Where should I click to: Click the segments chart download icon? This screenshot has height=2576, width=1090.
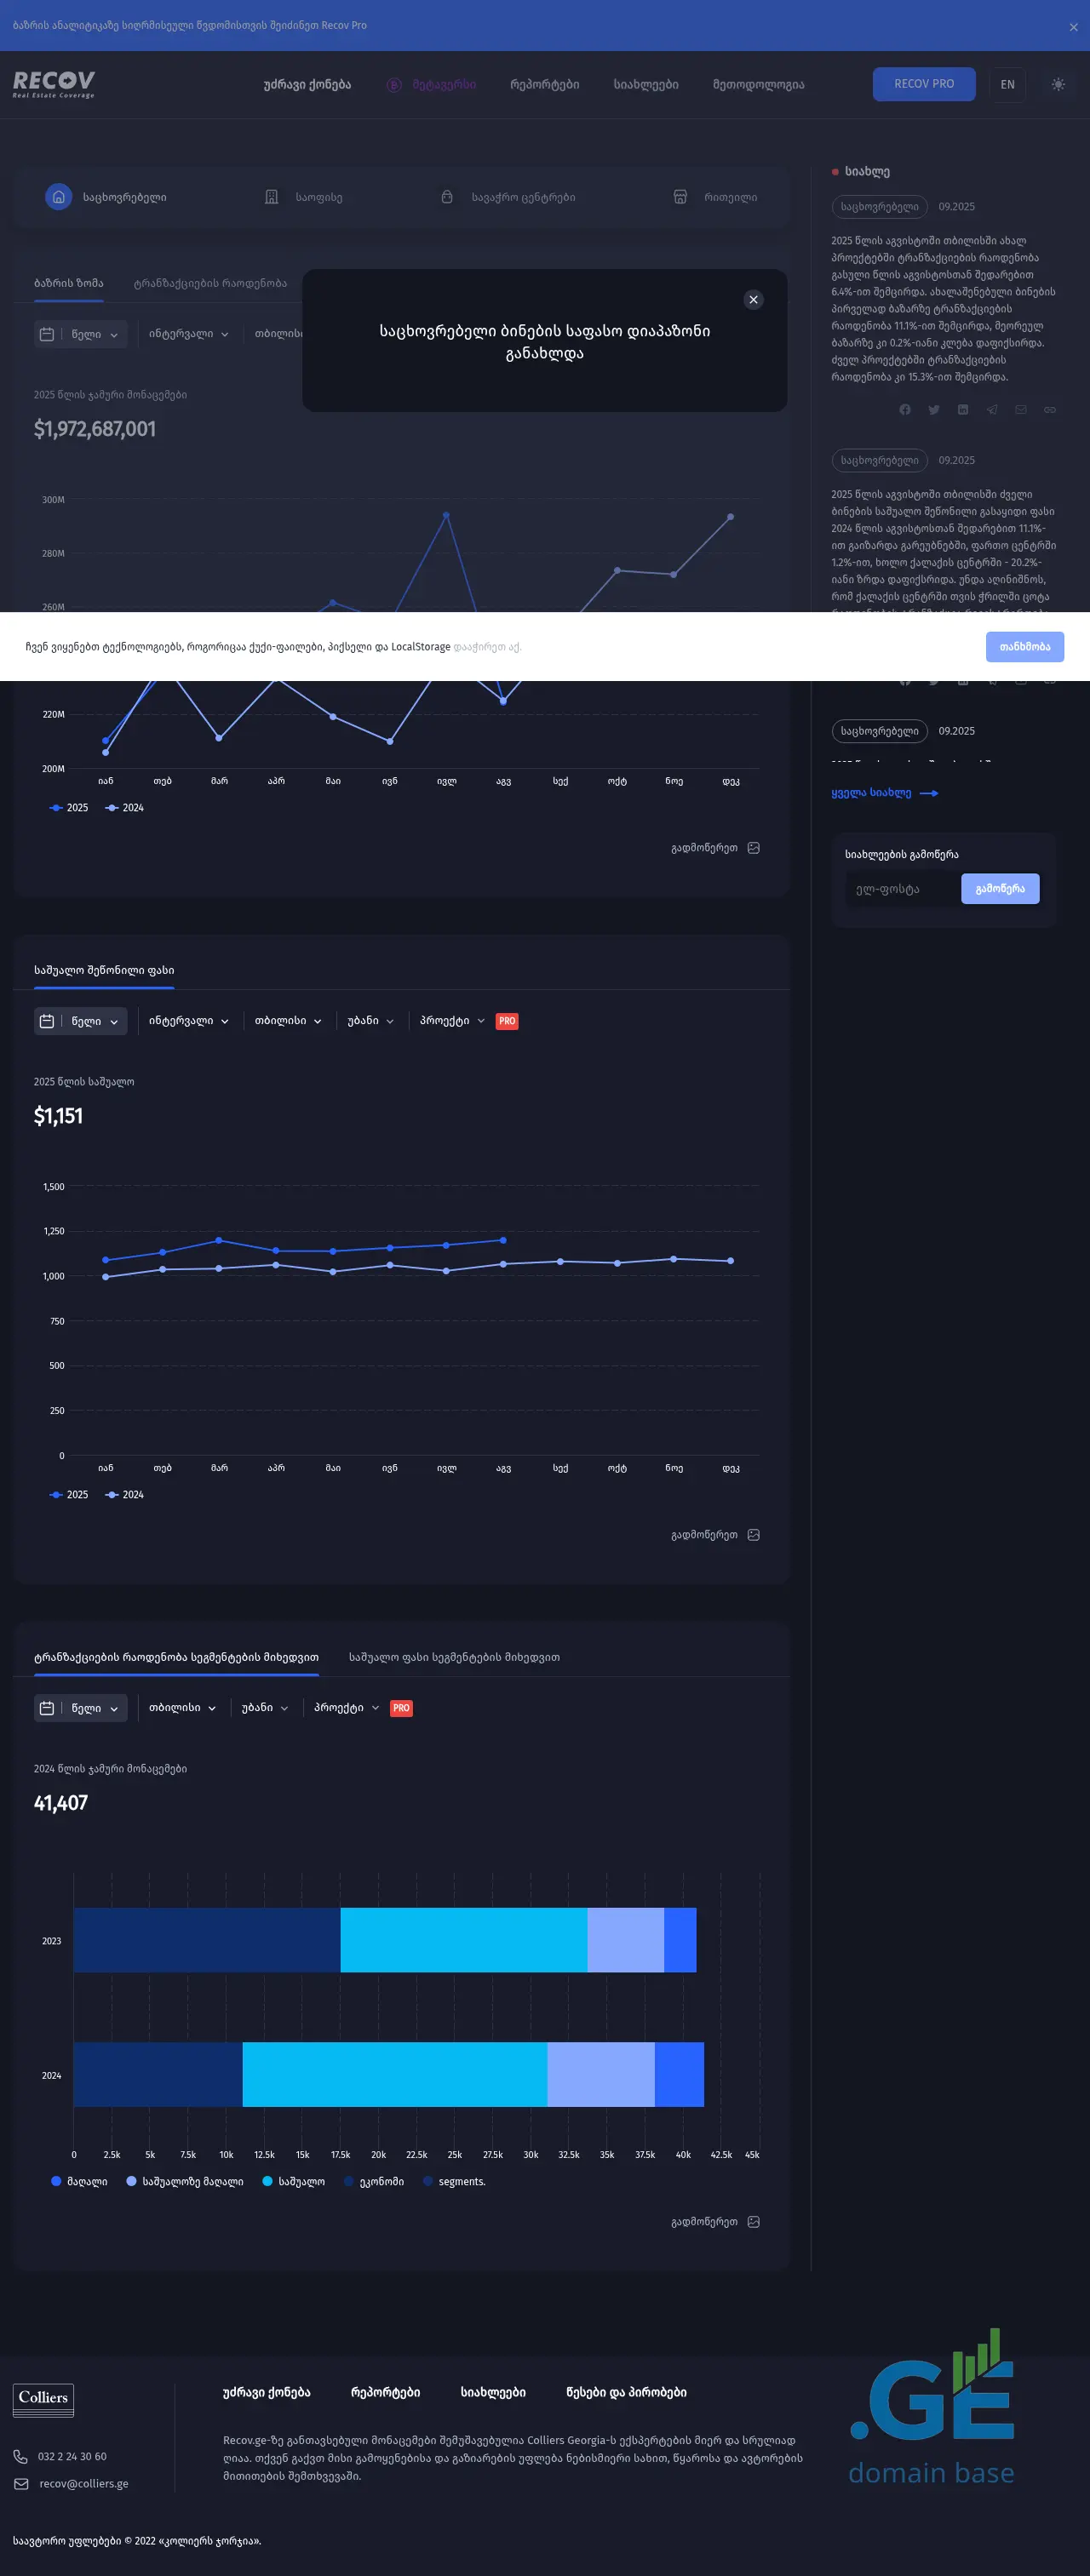(x=754, y=2222)
